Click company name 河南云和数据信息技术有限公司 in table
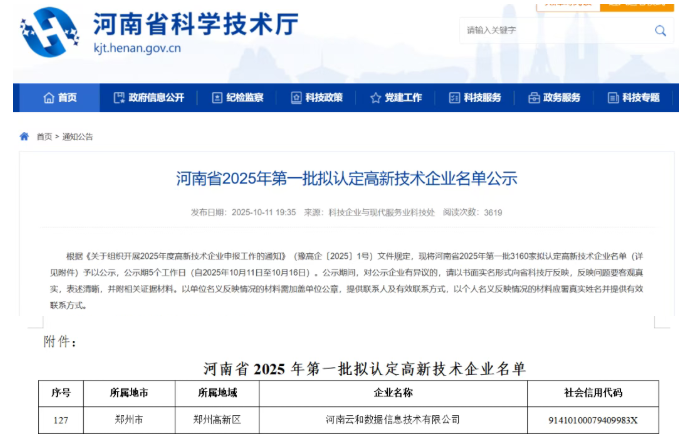 (393, 419)
